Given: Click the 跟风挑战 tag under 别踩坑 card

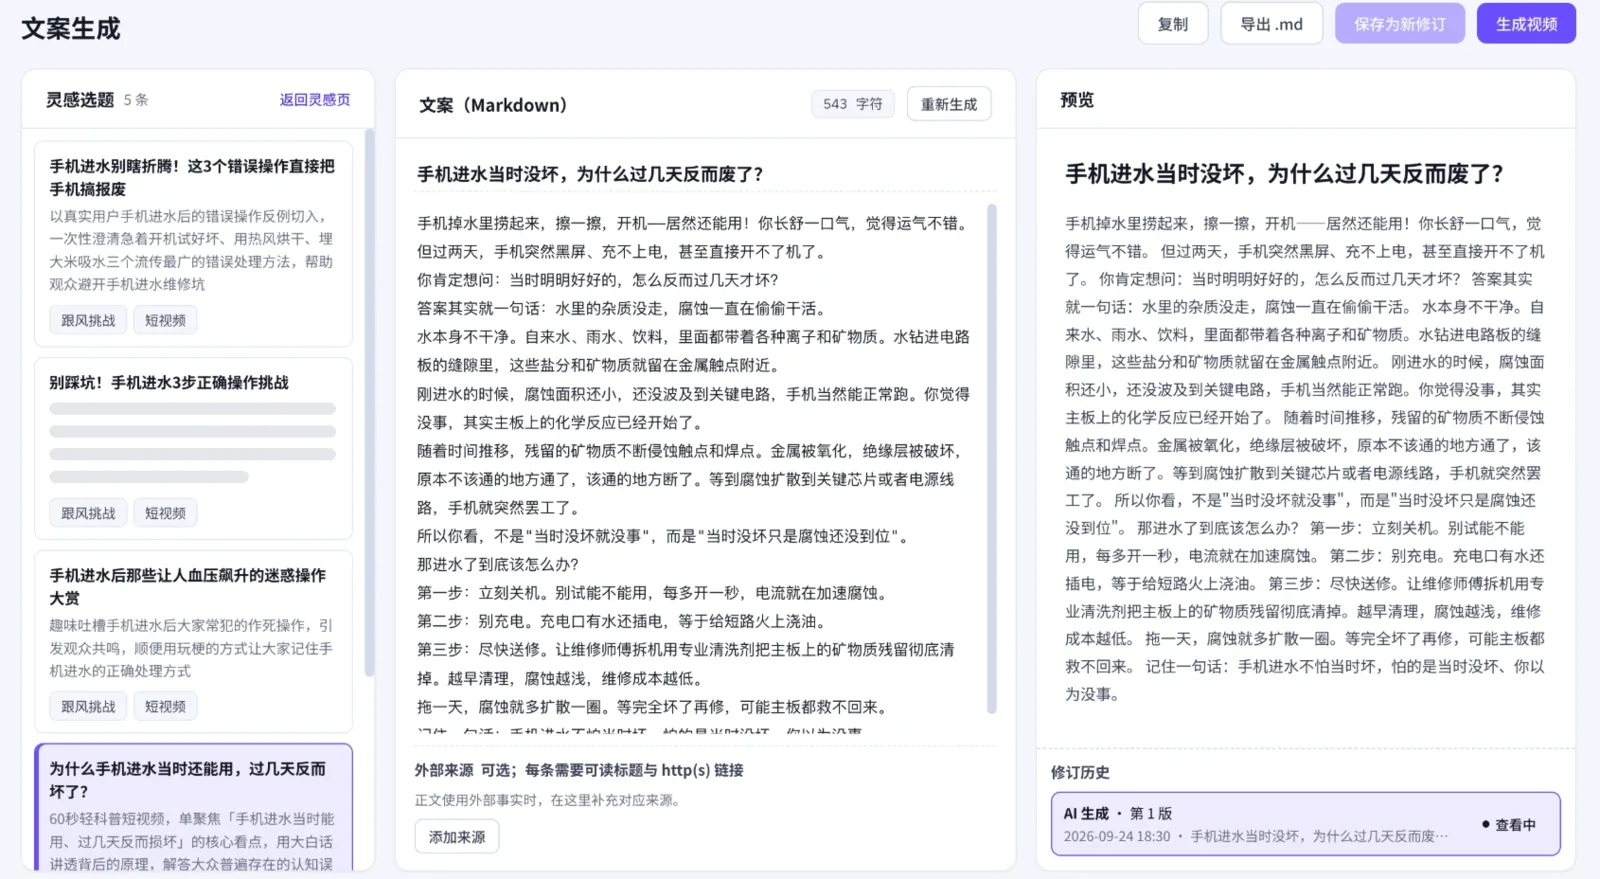Looking at the screenshot, I should coord(88,513).
